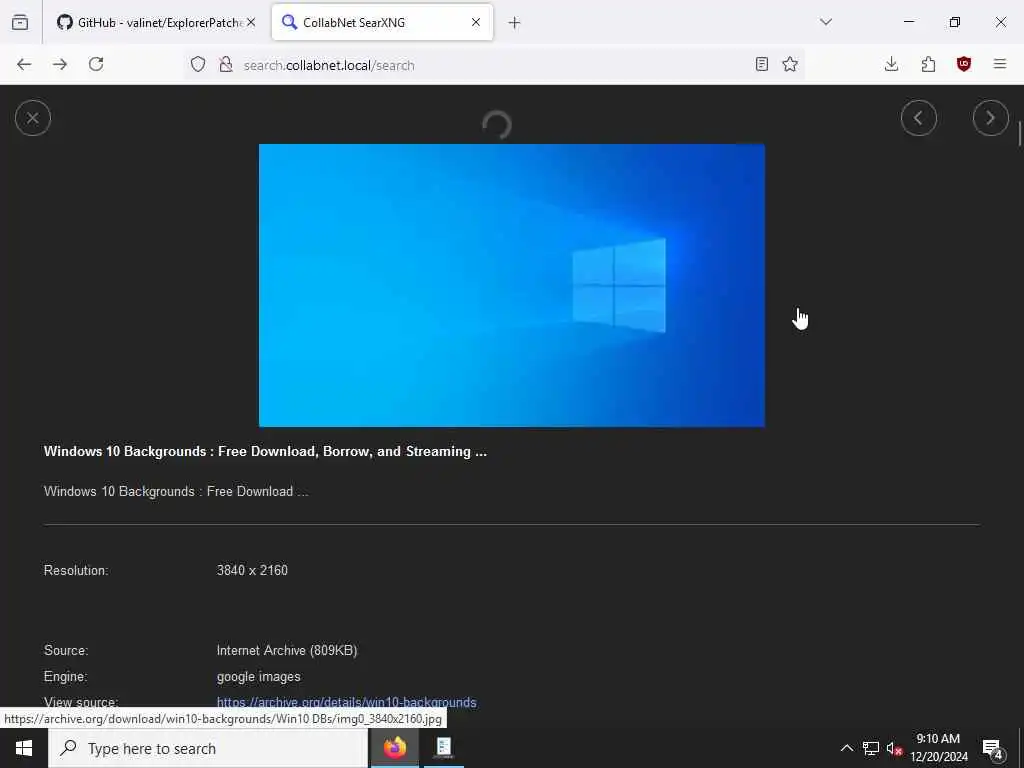The width and height of the screenshot is (1024, 768).
Task: Go to next image result
Action: 990,118
